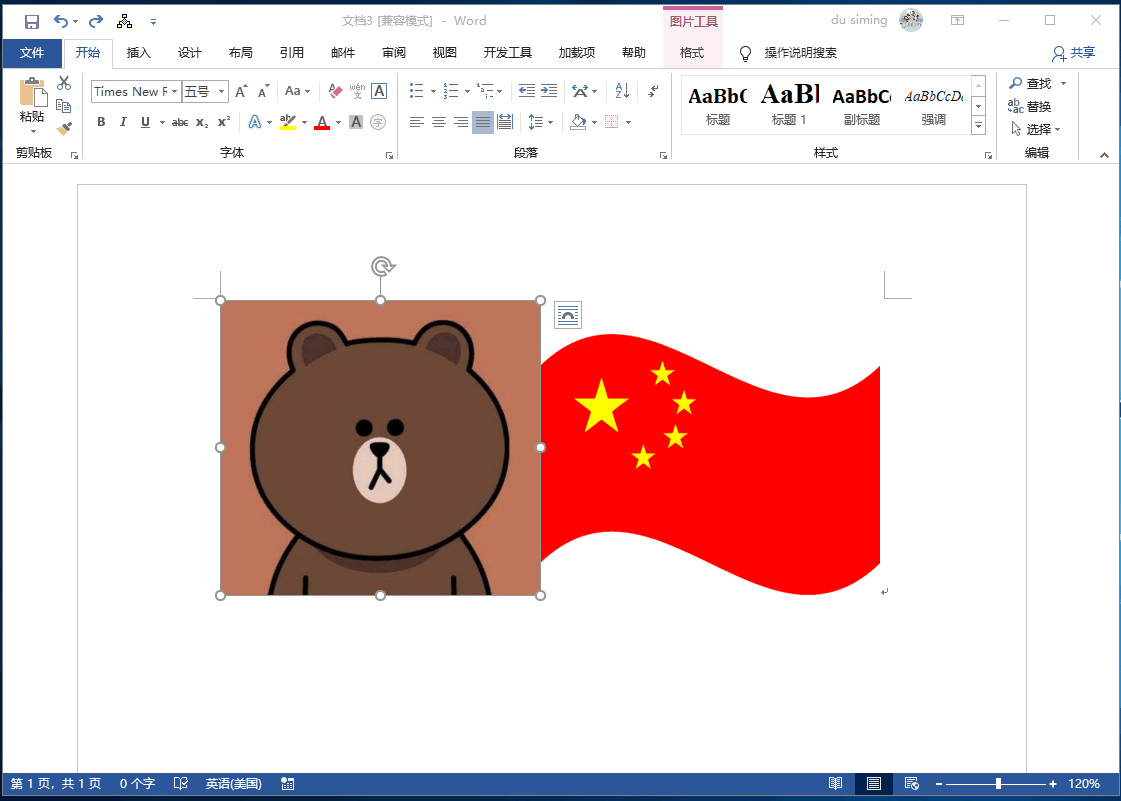Viewport: 1121px width, 801px height.
Task: Click the macro recording icon in the status bar
Action: coord(287,784)
